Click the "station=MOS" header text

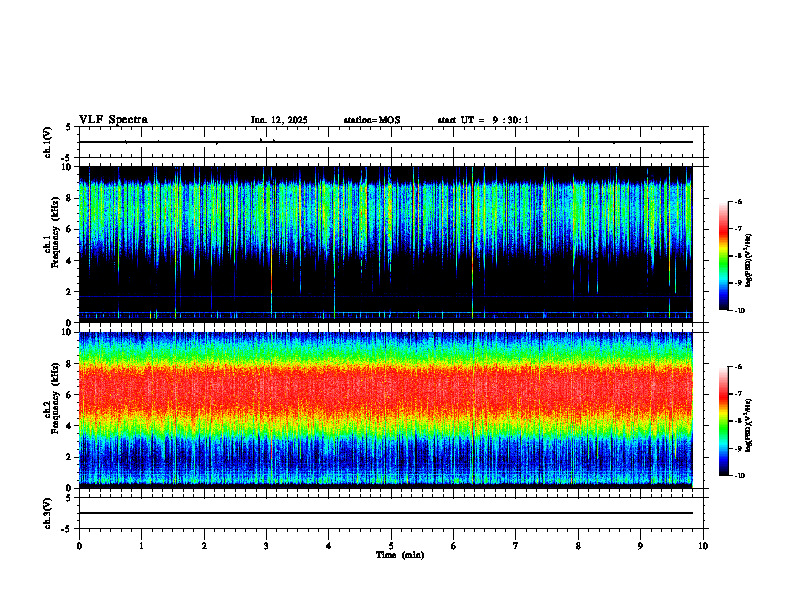pyautogui.click(x=372, y=120)
